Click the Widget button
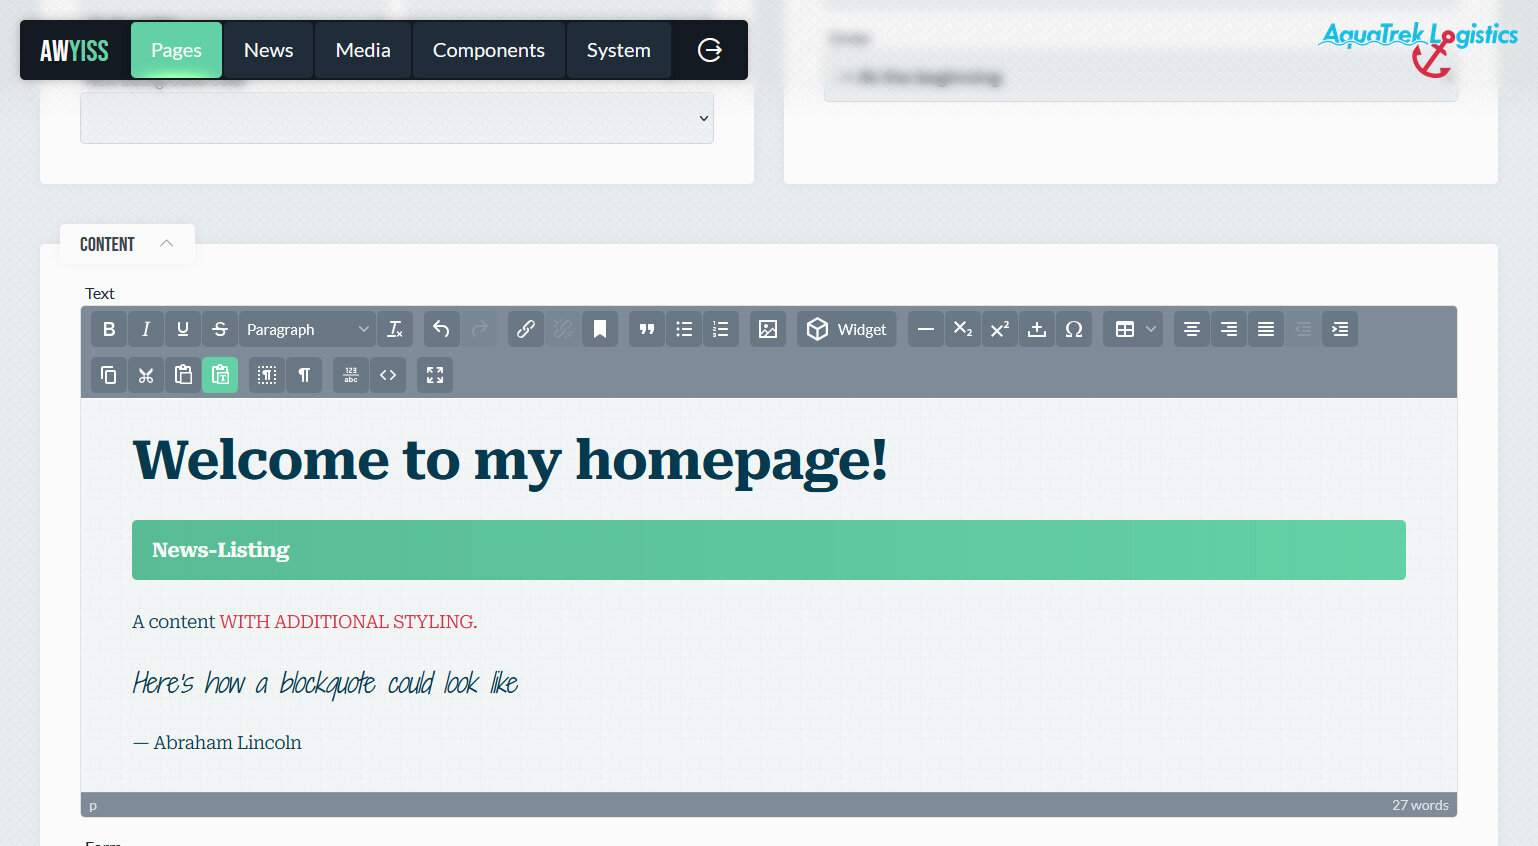Screen dimensions: 1538x846 coord(847,329)
